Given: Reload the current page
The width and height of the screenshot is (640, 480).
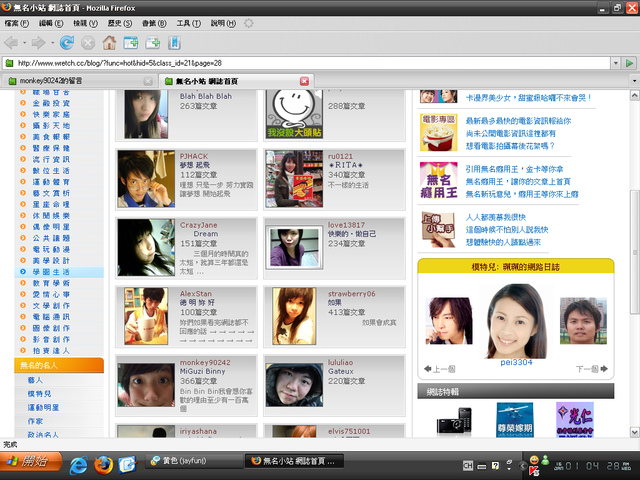Looking at the screenshot, I should (67, 42).
